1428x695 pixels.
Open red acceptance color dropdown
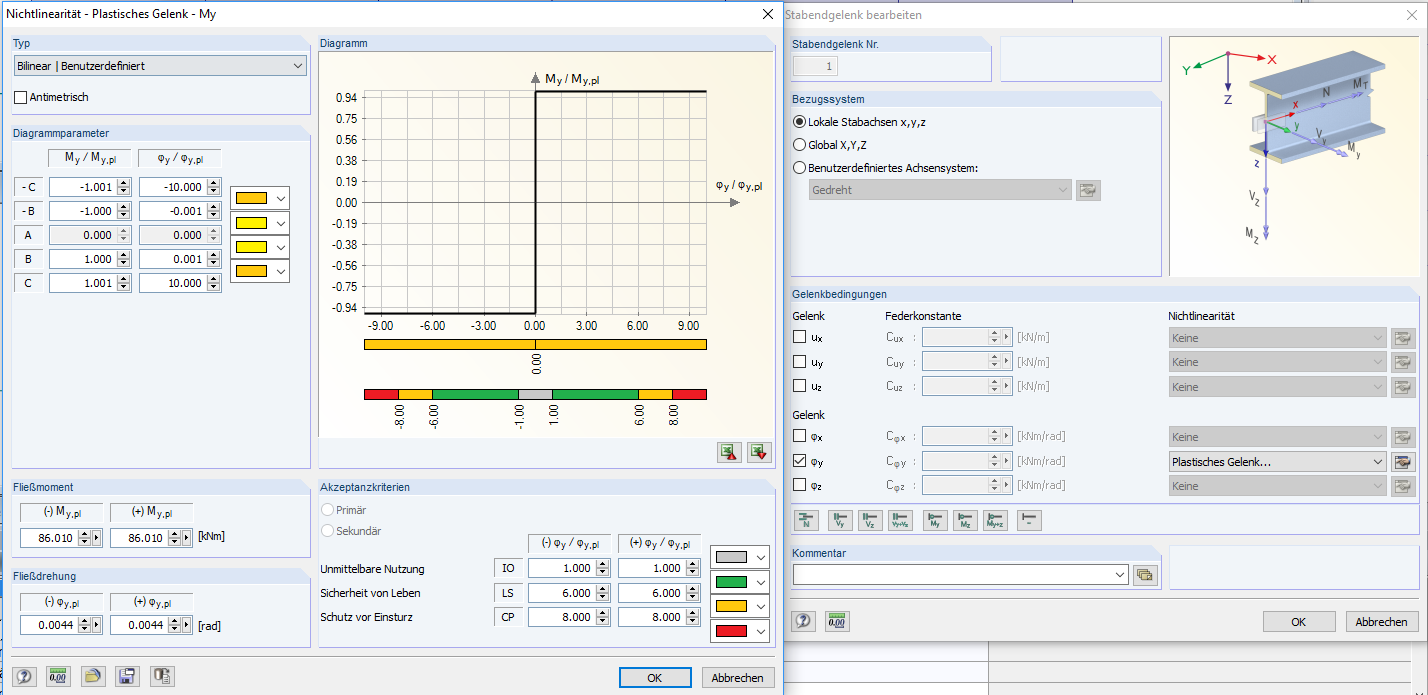tap(760, 632)
